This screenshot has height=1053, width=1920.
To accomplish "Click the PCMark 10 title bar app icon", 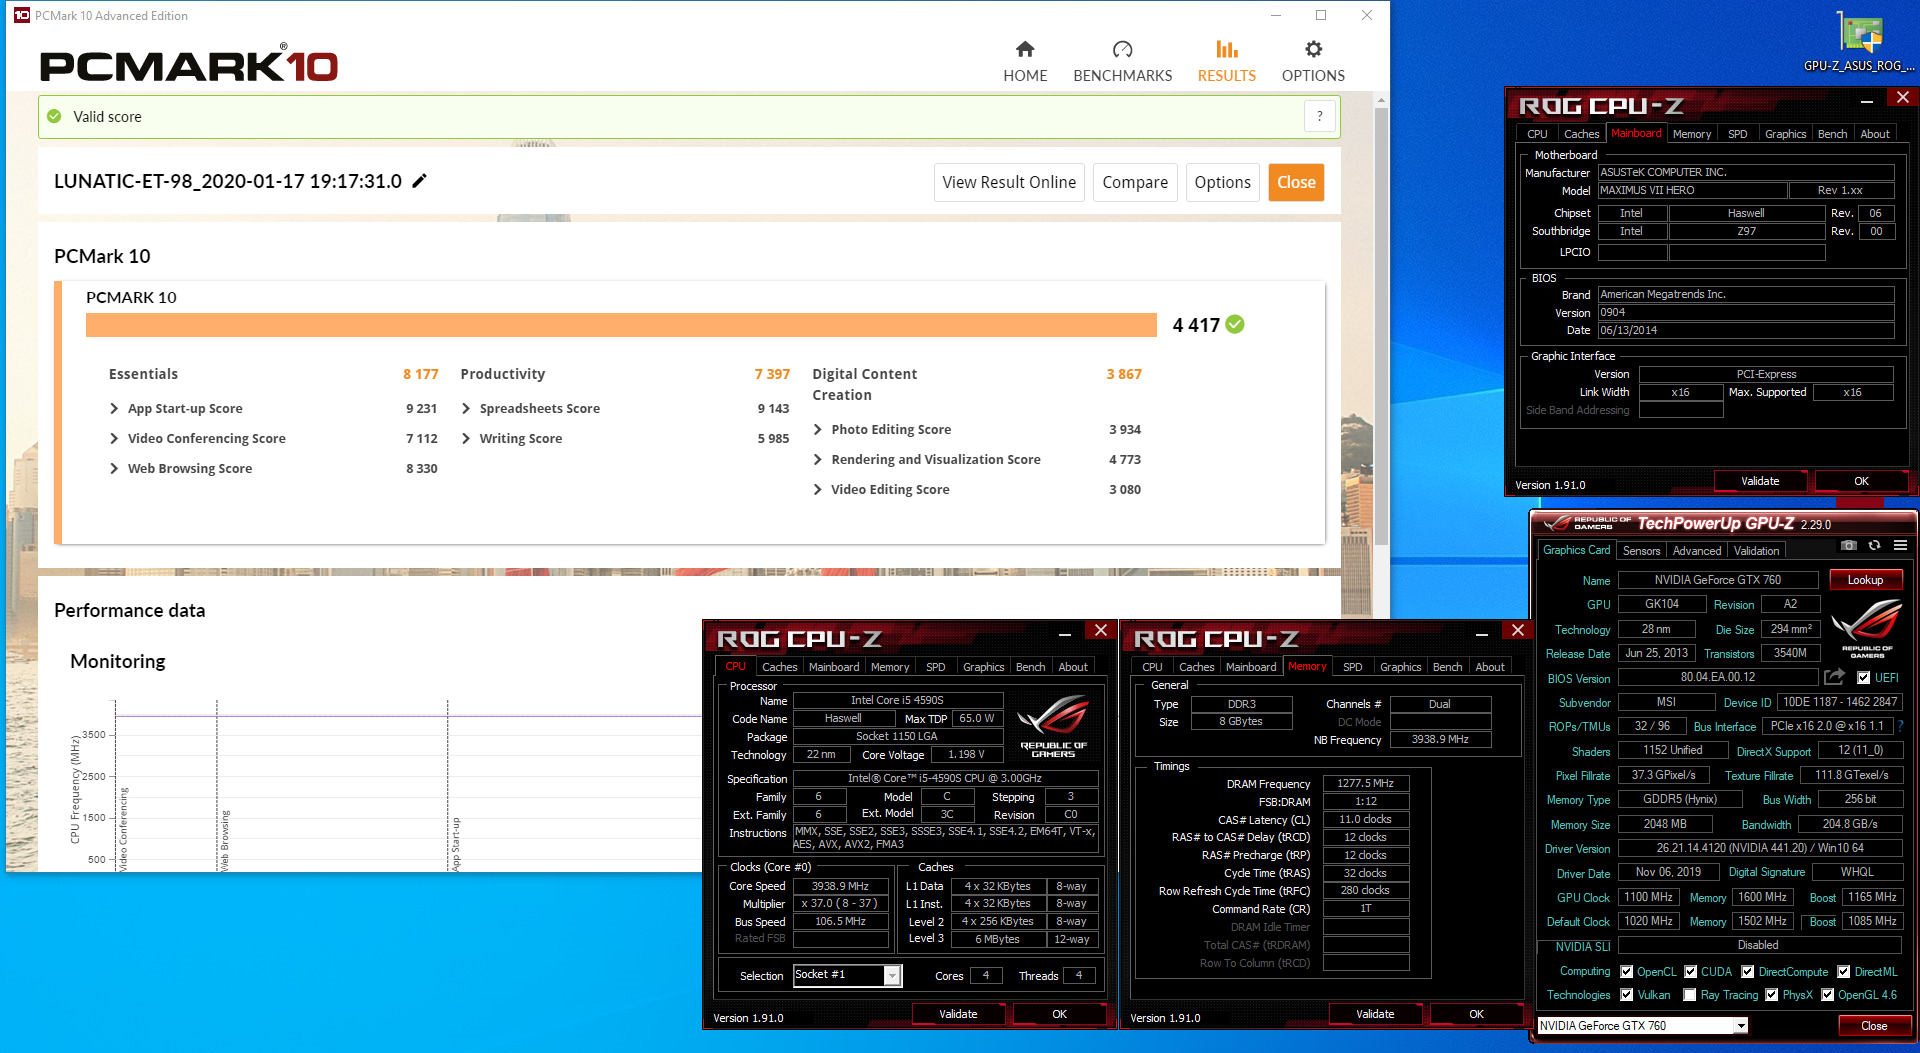I will click(x=22, y=15).
